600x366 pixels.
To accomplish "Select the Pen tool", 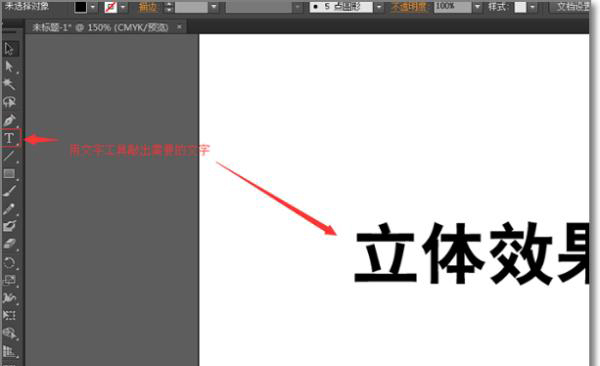I will 10,120.
